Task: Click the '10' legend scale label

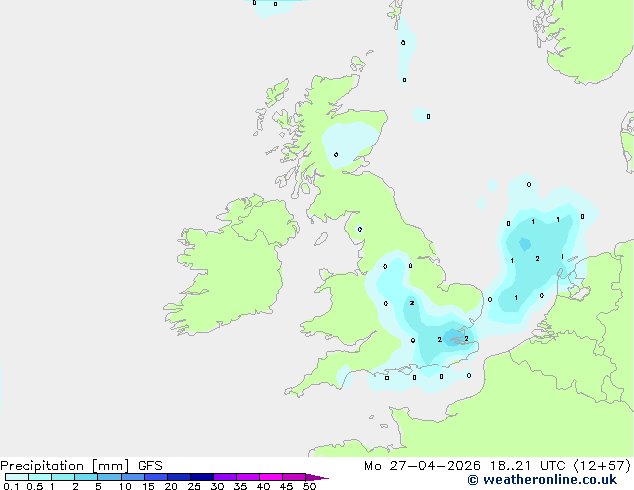Action: click(x=125, y=486)
